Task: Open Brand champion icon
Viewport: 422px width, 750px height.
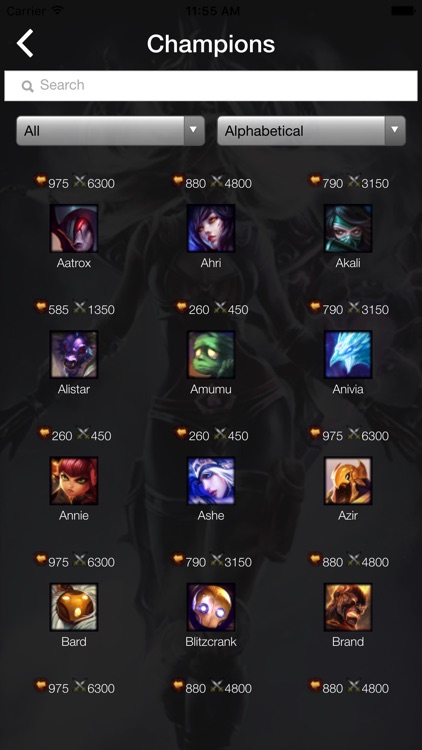Action: [348, 607]
